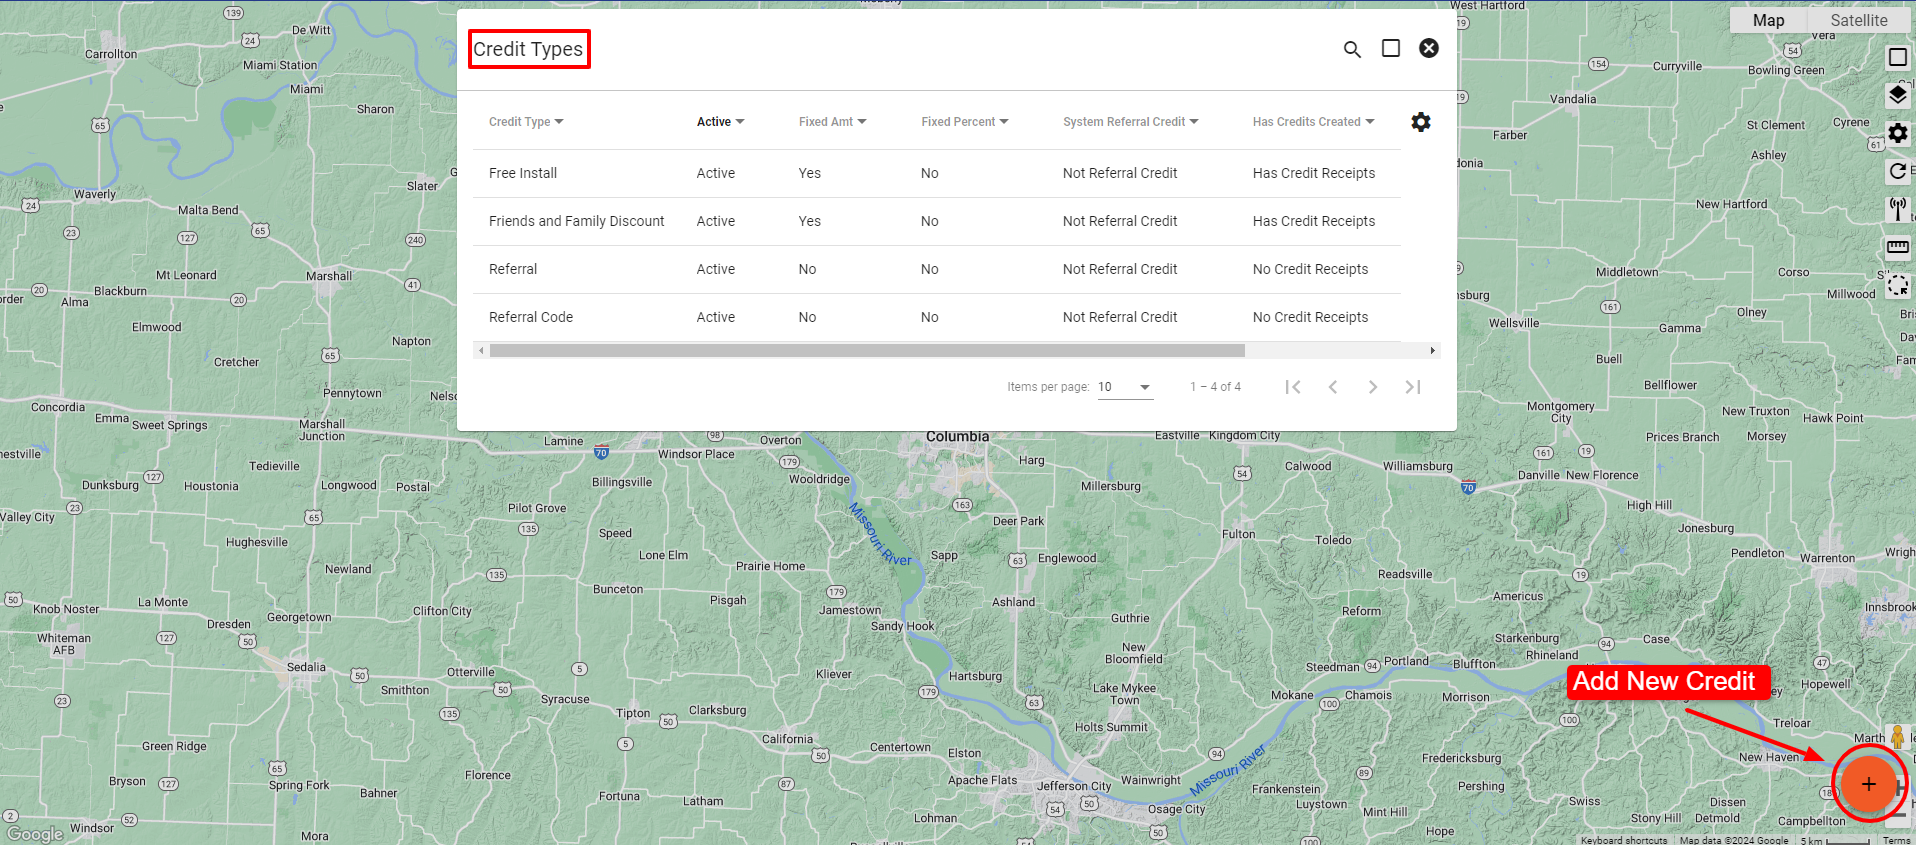Click the table scrollbar right arrow

coord(1433,351)
